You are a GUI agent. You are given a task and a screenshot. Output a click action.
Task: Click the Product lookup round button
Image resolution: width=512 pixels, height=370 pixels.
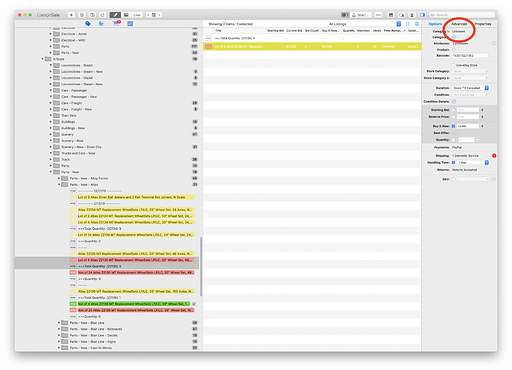[454, 50]
